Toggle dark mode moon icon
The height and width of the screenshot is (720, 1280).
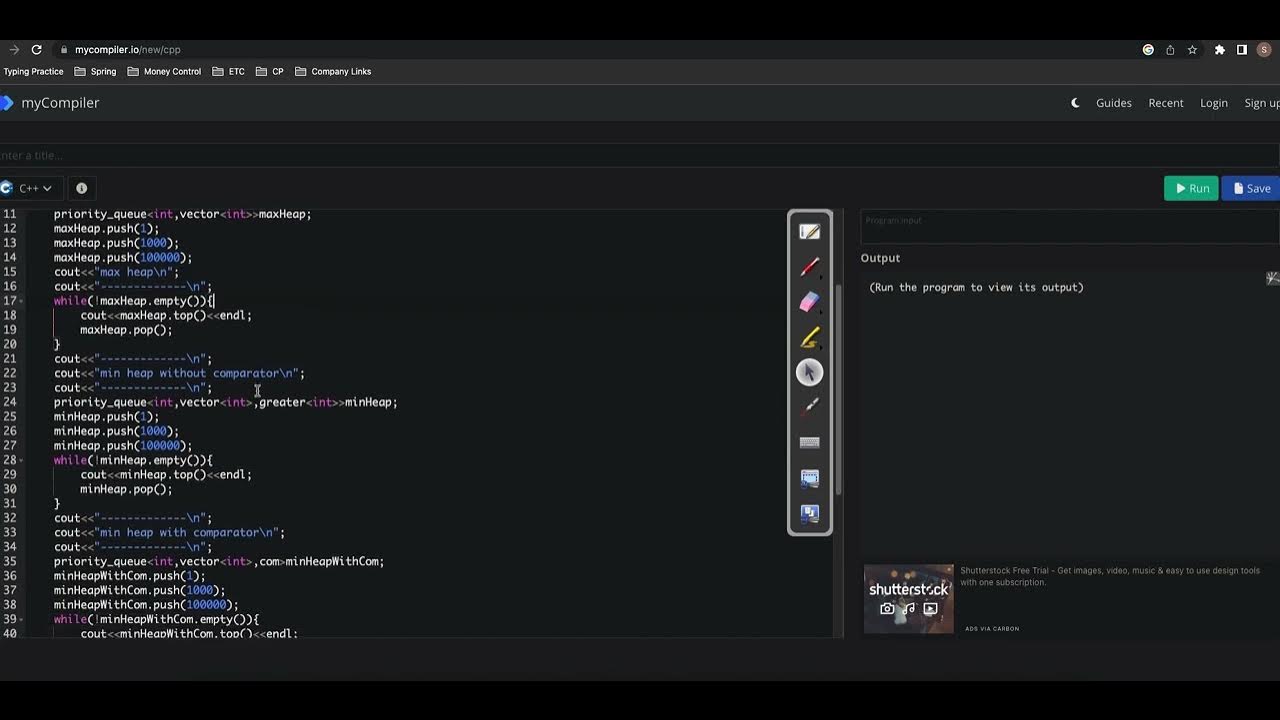pyautogui.click(x=1075, y=103)
